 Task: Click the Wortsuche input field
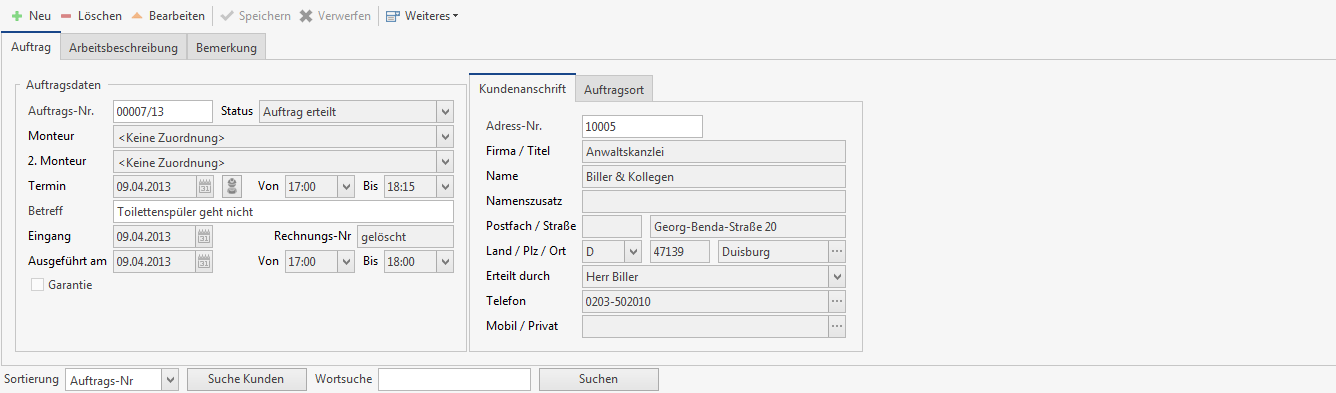click(x=454, y=379)
